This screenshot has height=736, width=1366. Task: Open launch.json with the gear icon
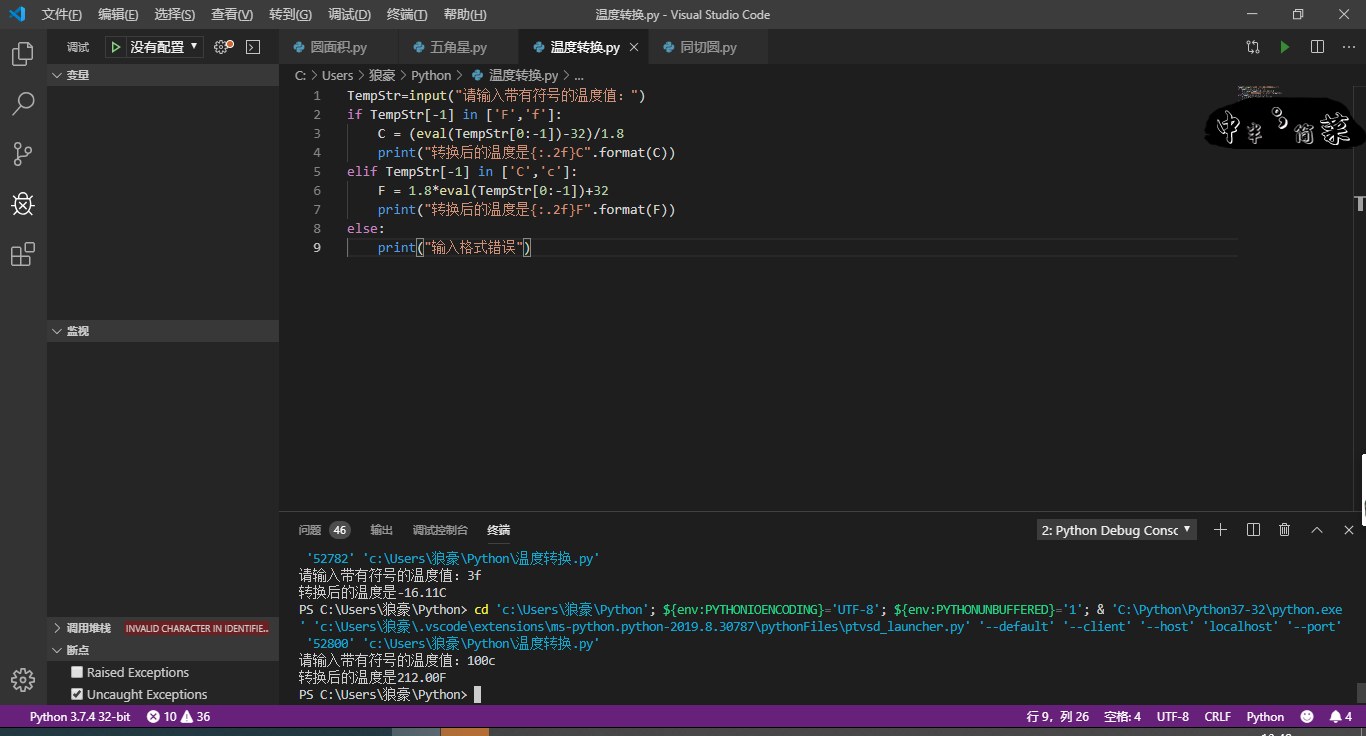(223, 47)
